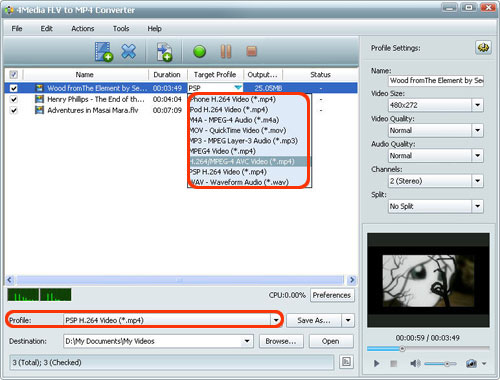Open the Tools menu
The image size is (500, 380).
tap(121, 29)
